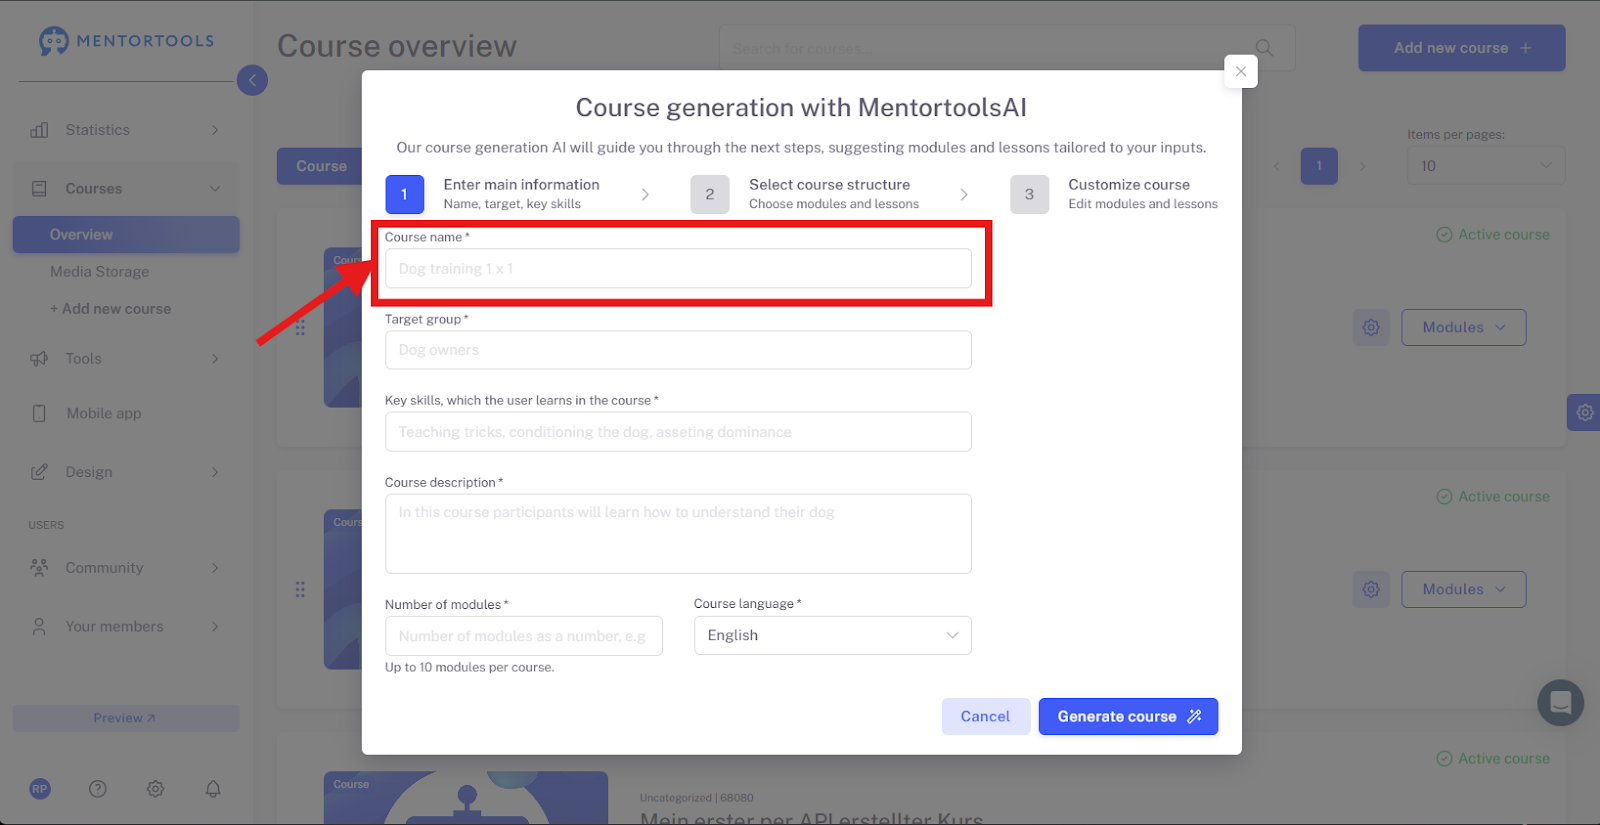Viewport: 1600px width, 825px height.
Task: Click Active course status on third card
Action: [x=1493, y=759]
